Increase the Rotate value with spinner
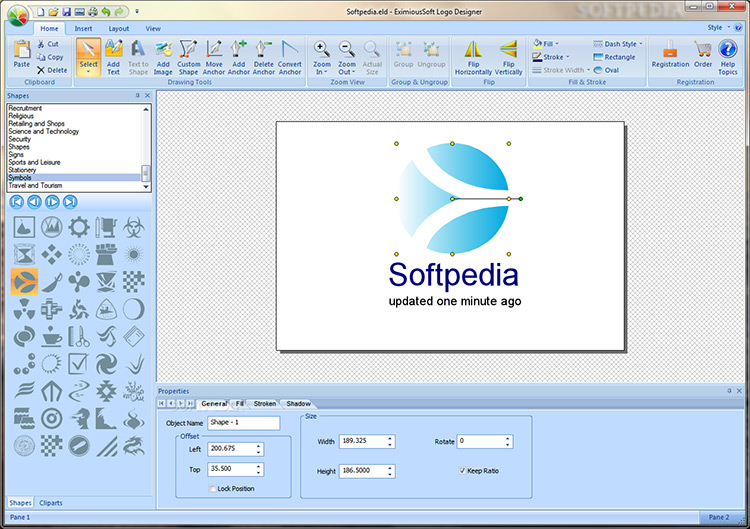 507,438
